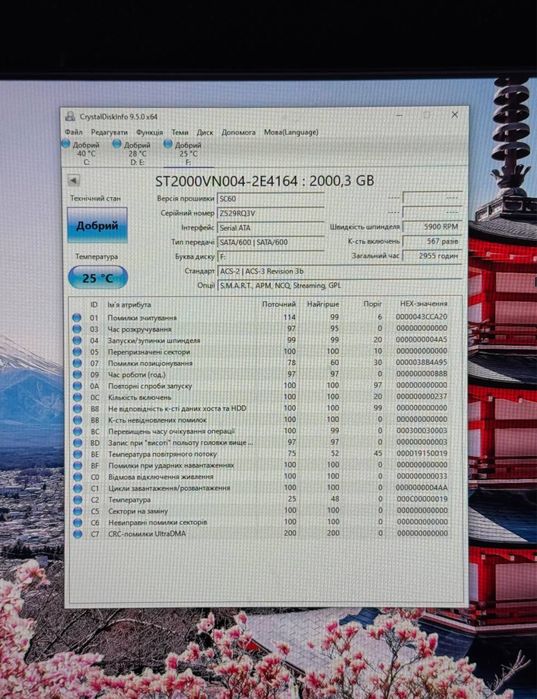Viewport: 537px width, 699px height.
Task: Click the transfer mode field SATA/600 | SATA/600
Action: click(x=271, y=242)
